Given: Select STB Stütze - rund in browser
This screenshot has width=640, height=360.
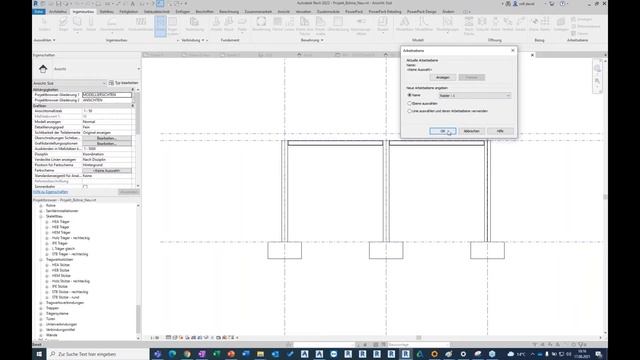Looking at the screenshot, I should 66,298.
